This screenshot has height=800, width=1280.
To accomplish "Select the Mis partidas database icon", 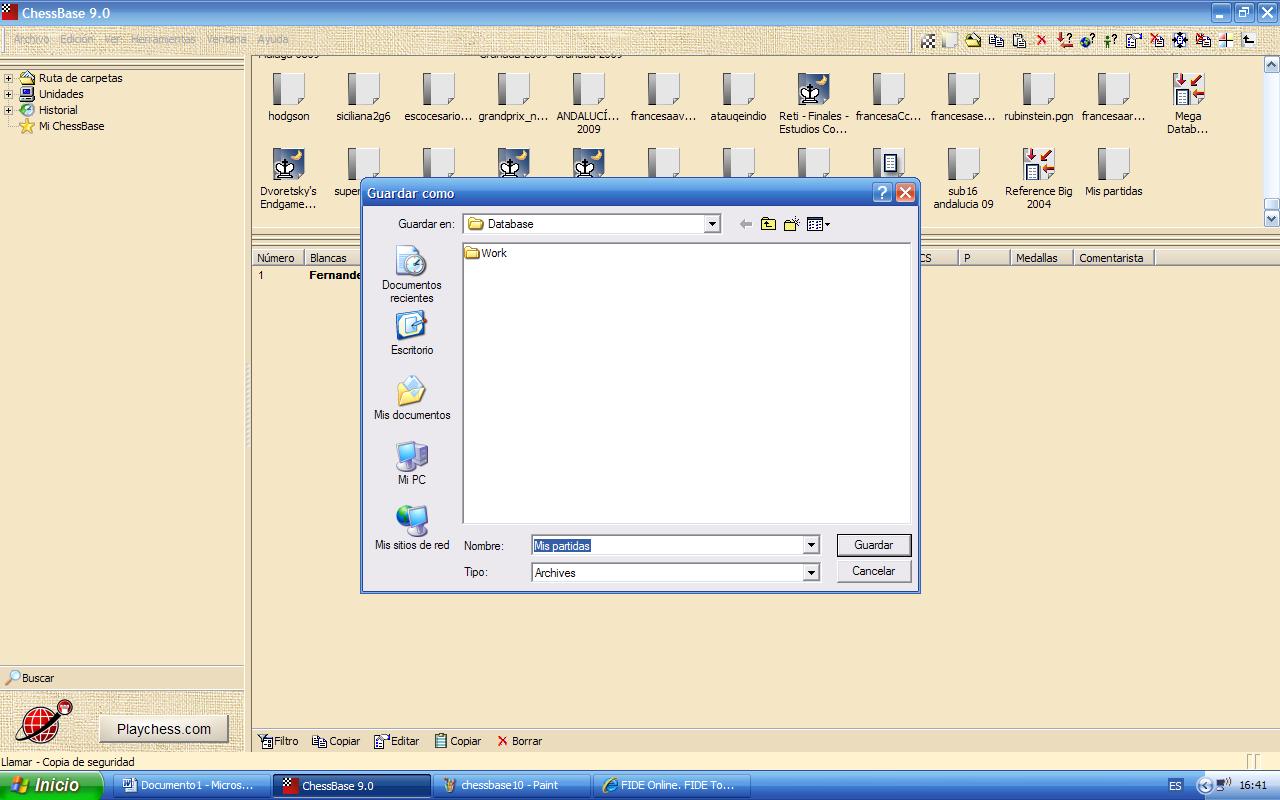I will point(1113,164).
